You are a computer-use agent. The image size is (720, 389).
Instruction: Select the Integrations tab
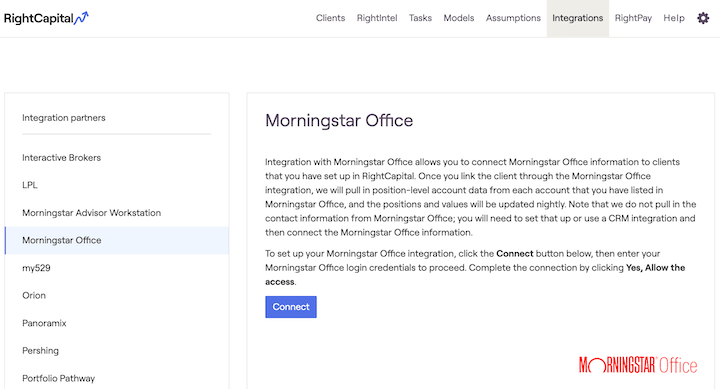click(578, 18)
